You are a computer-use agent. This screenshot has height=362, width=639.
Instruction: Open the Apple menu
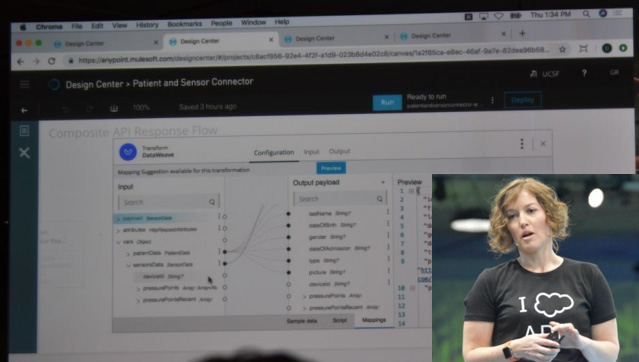(x=23, y=27)
